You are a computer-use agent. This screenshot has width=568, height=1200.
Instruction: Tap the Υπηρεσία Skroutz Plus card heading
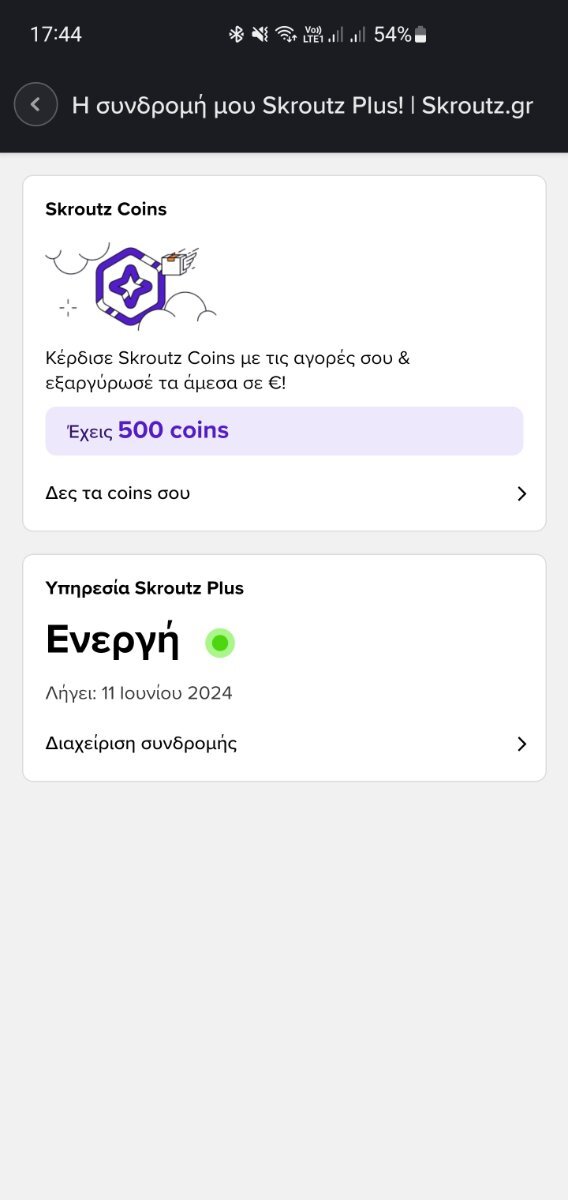pos(144,588)
